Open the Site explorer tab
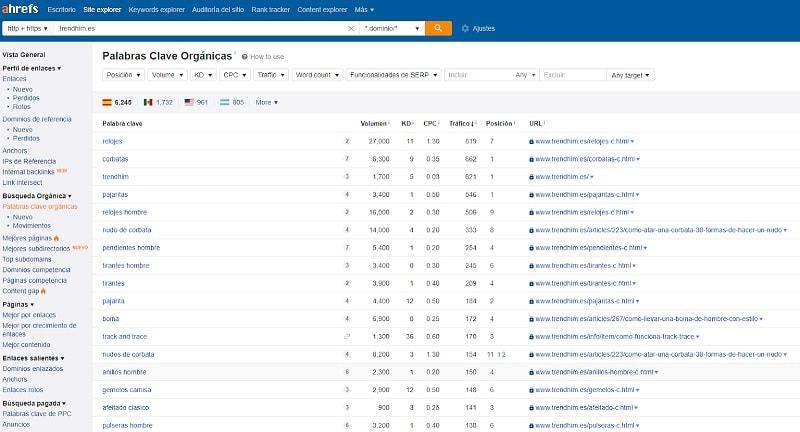The height and width of the screenshot is (432, 800). click(102, 10)
